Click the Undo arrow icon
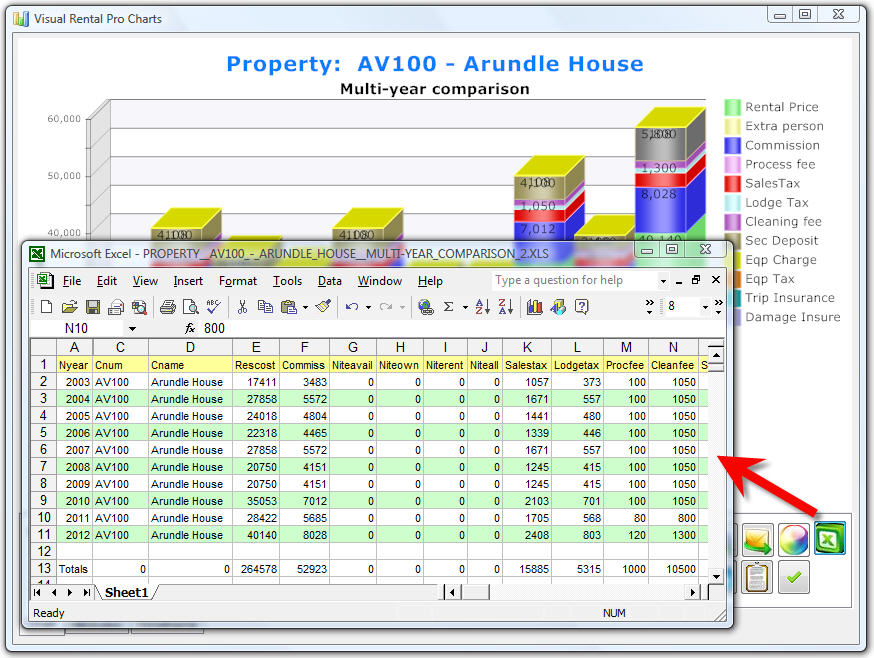Viewport: 874px width, 658px height. click(x=352, y=307)
